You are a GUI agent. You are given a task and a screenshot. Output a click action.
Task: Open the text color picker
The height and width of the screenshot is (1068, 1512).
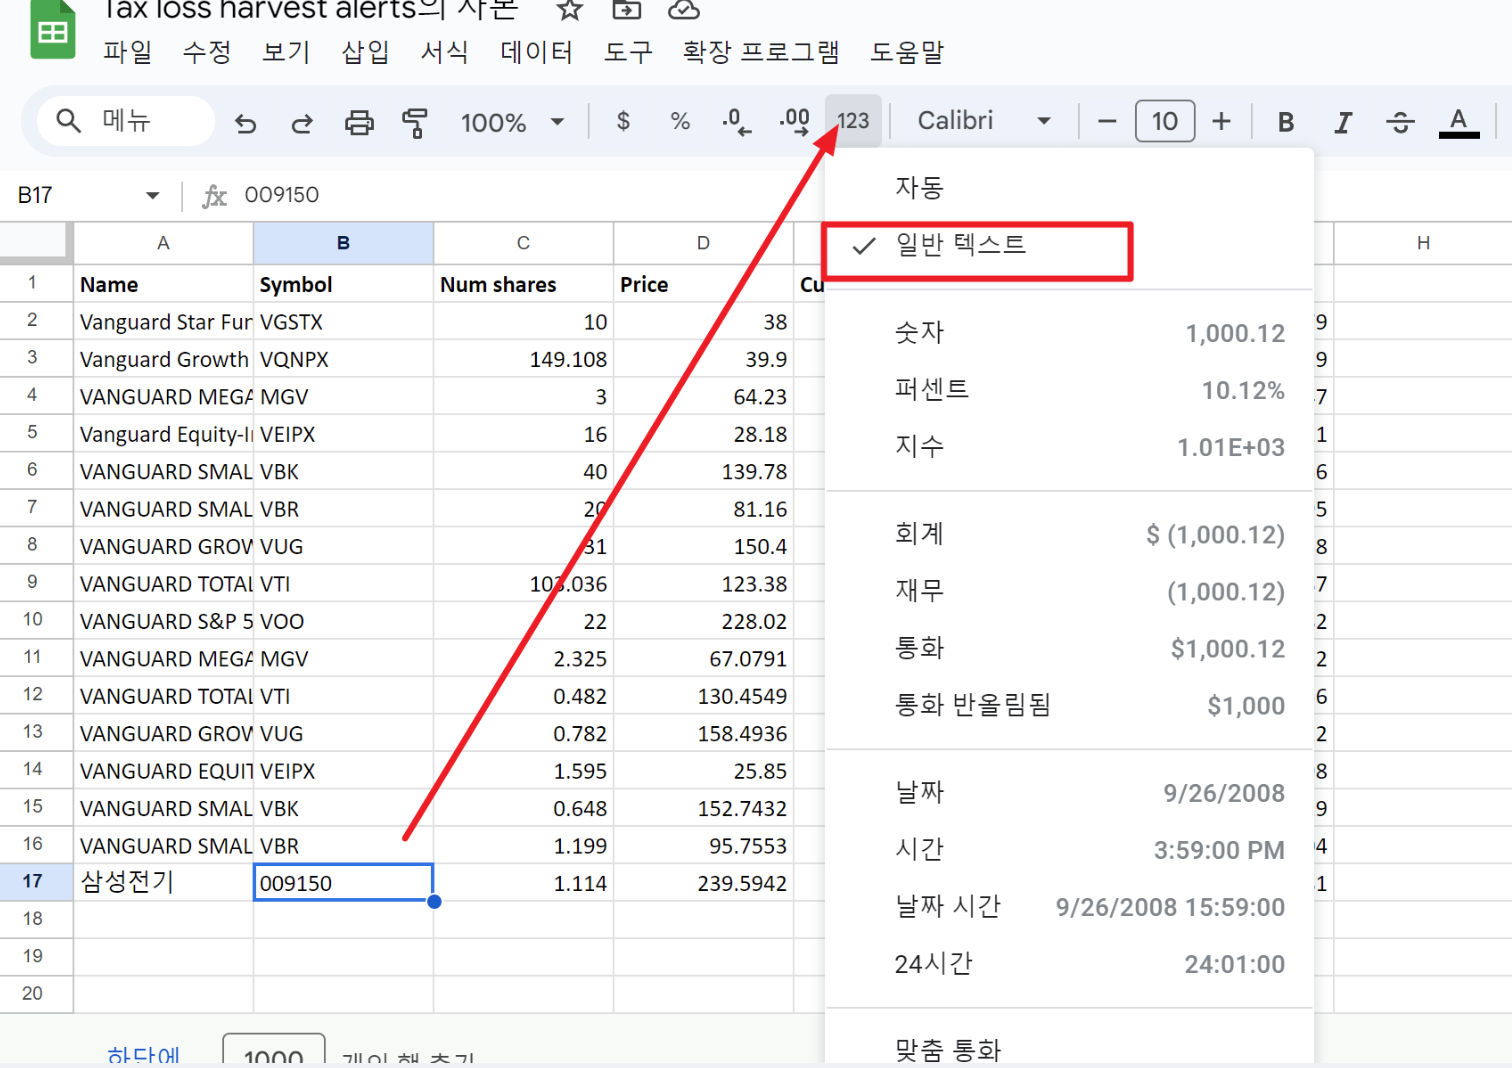[1459, 122]
